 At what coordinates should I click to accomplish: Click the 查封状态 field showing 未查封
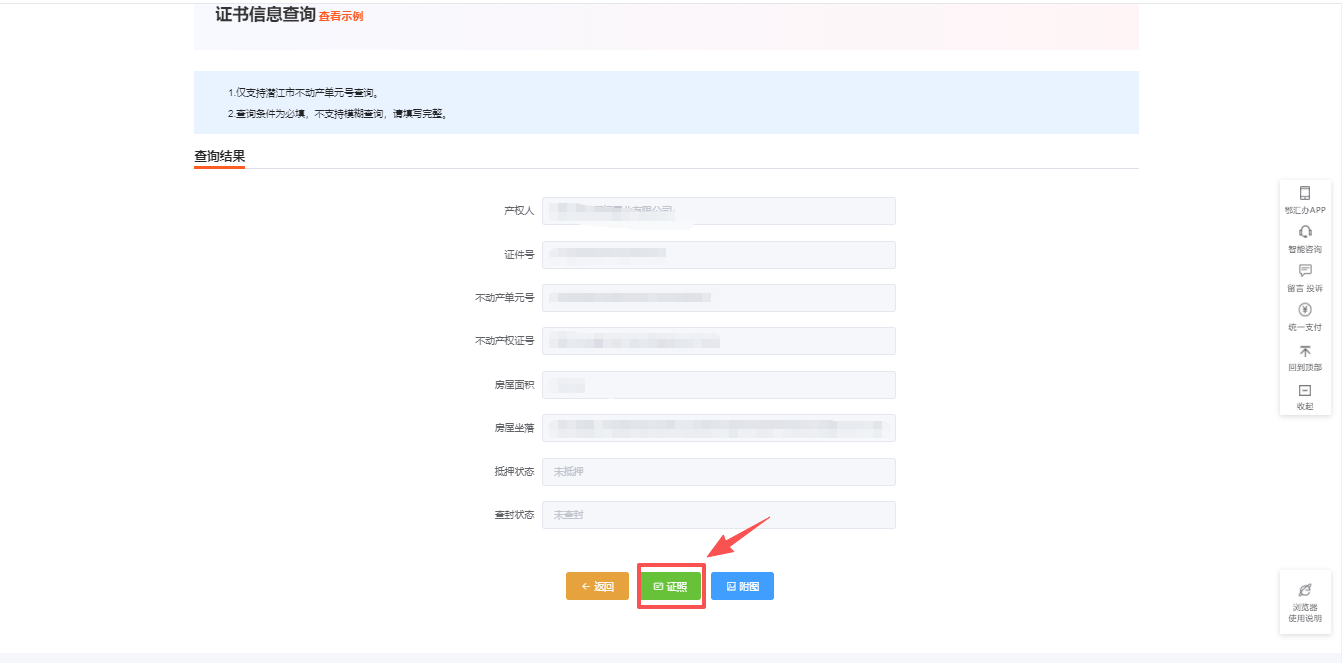(x=718, y=515)
